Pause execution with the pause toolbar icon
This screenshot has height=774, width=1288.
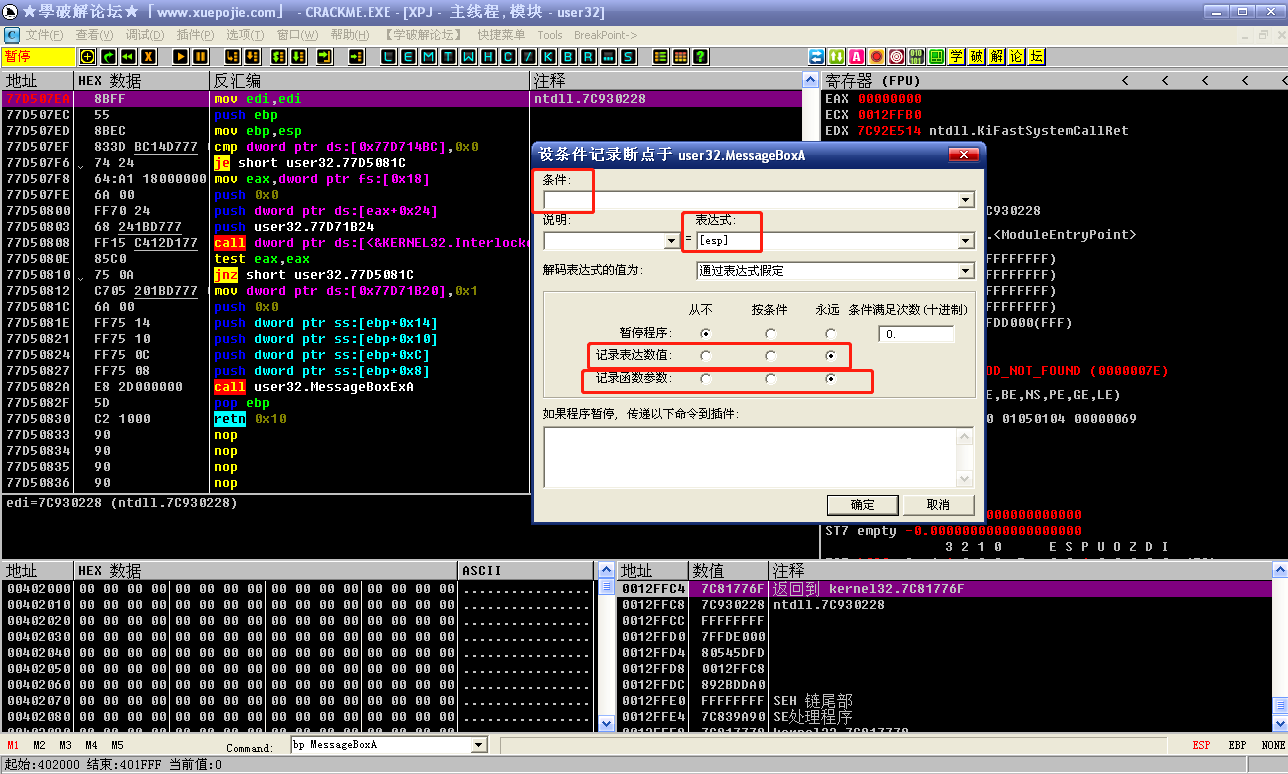[x=201, y=57]
